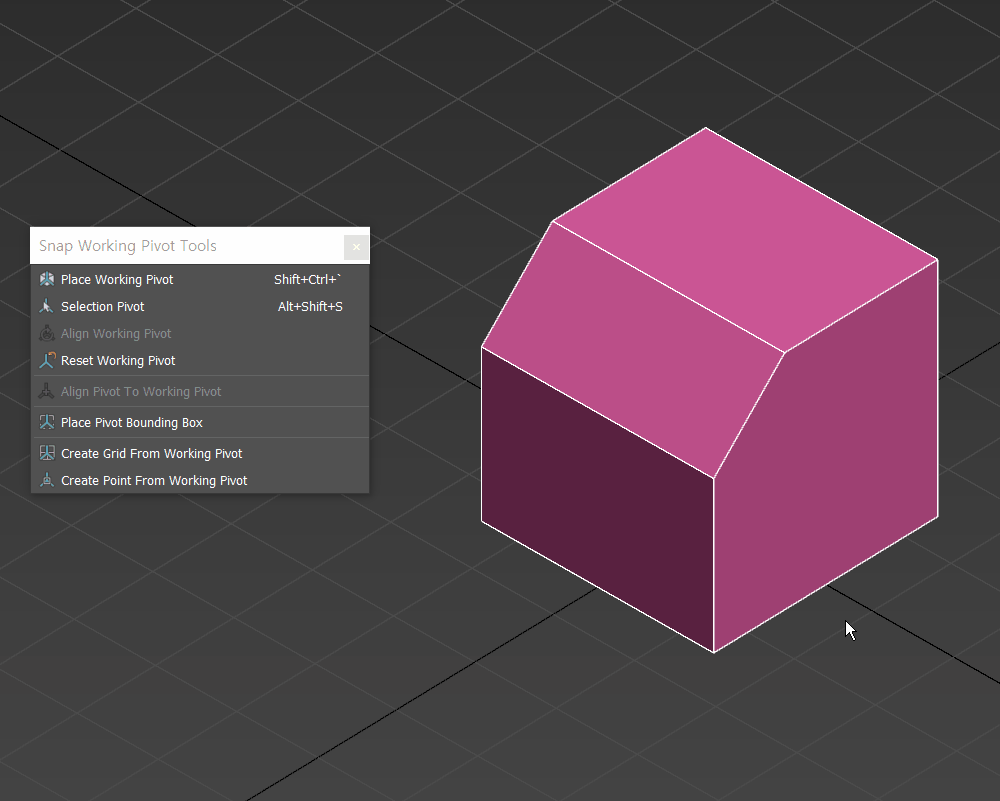Viewport: 1000px width, 801px height.
Task: Select Place Pivot Bounding Box entry
Action: coord(200,422)
